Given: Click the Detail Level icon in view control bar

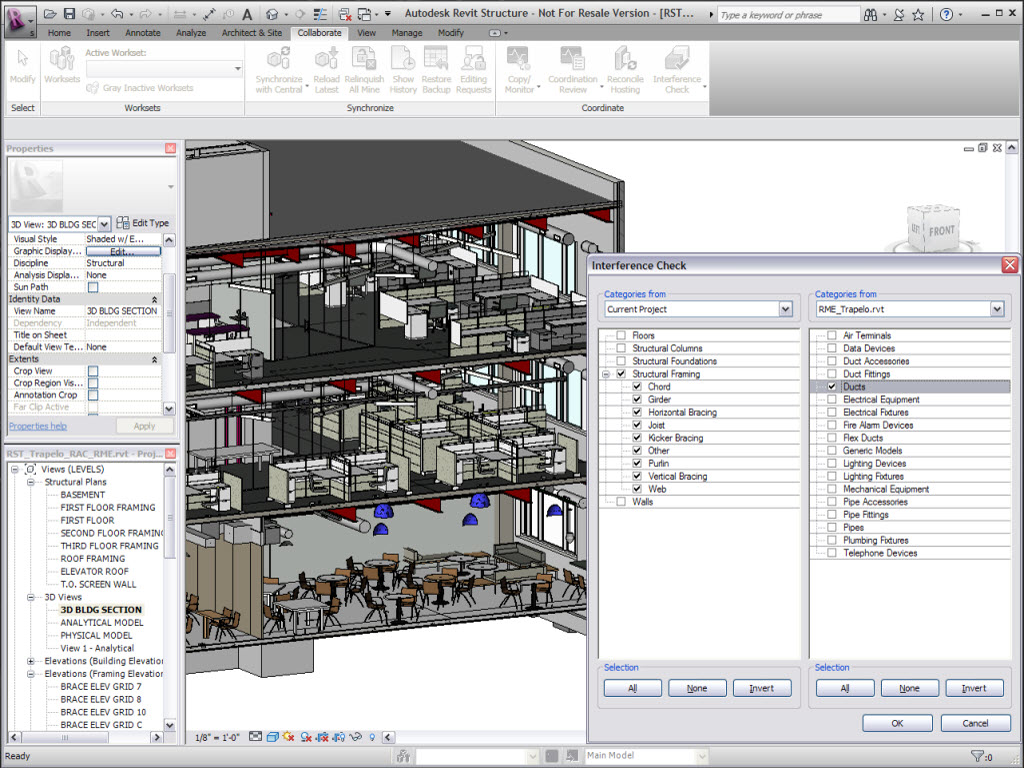Looking at the screenshot, I should click(255, 737).
